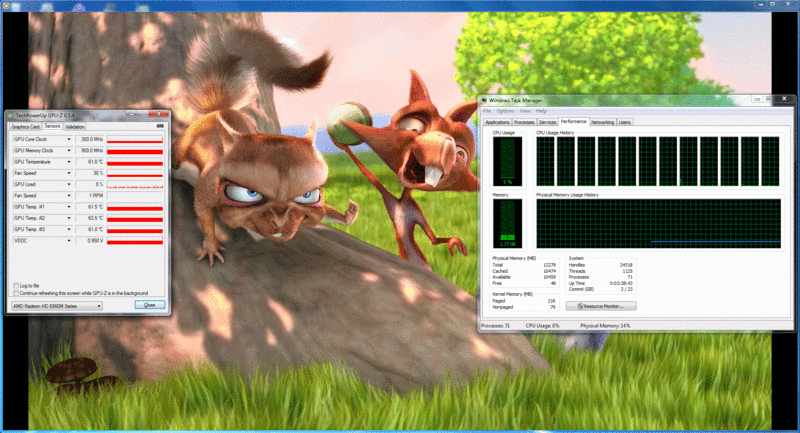This screenshot has width=800, height=433.
Task: Click the Physical Memory Usage History graph
Action: [658, 223]
